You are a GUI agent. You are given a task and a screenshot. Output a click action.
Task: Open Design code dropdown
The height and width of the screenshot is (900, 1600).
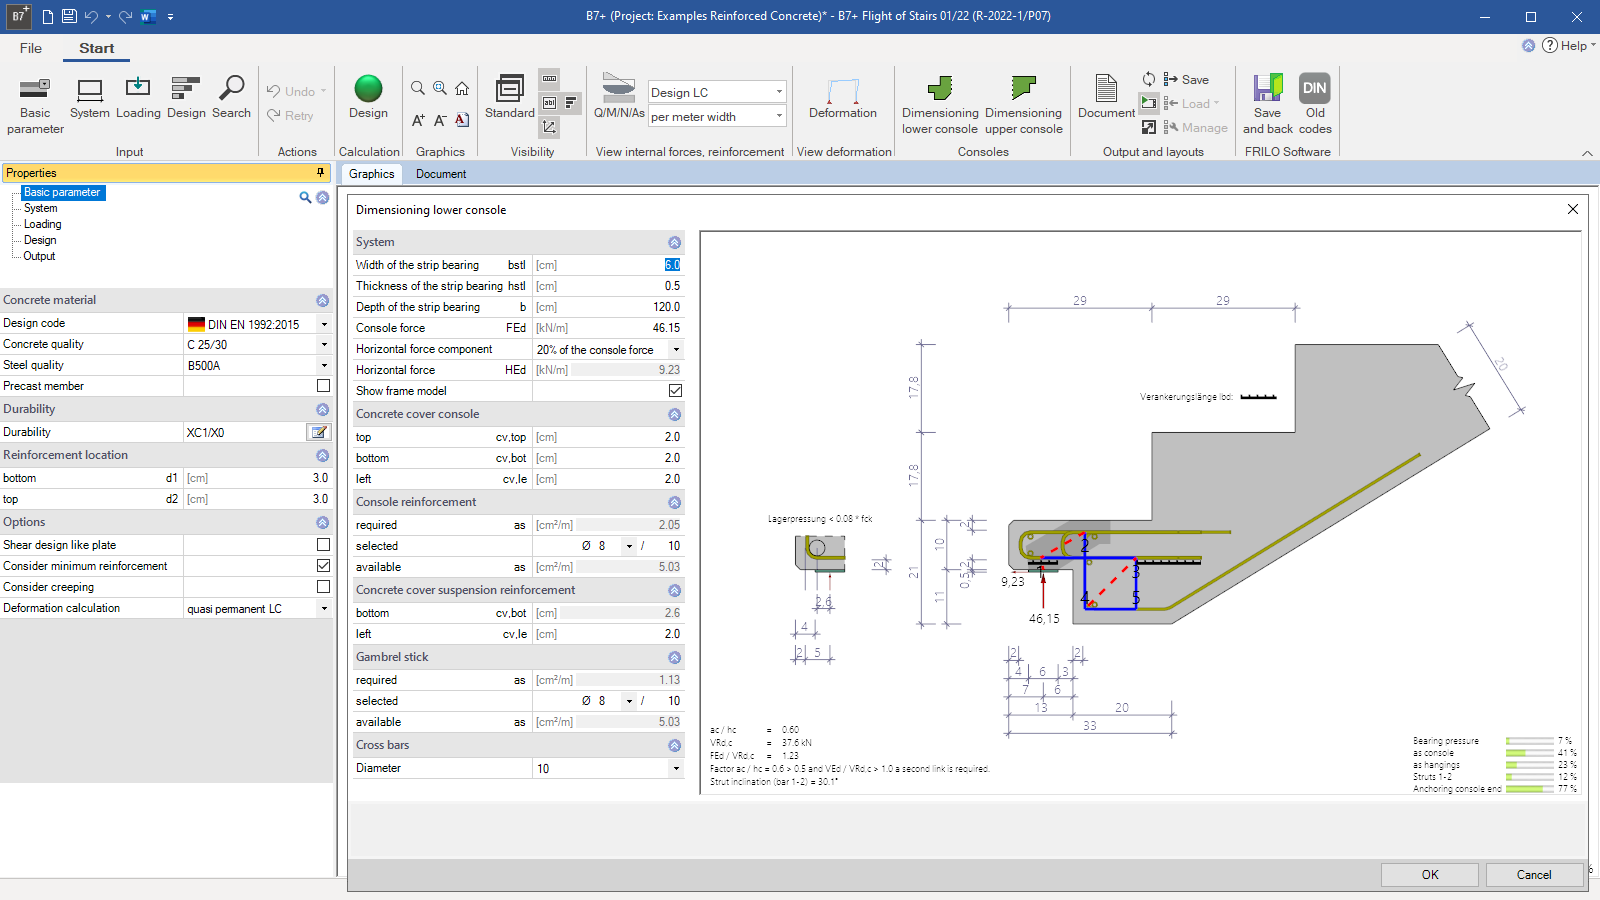pos(324,324)
